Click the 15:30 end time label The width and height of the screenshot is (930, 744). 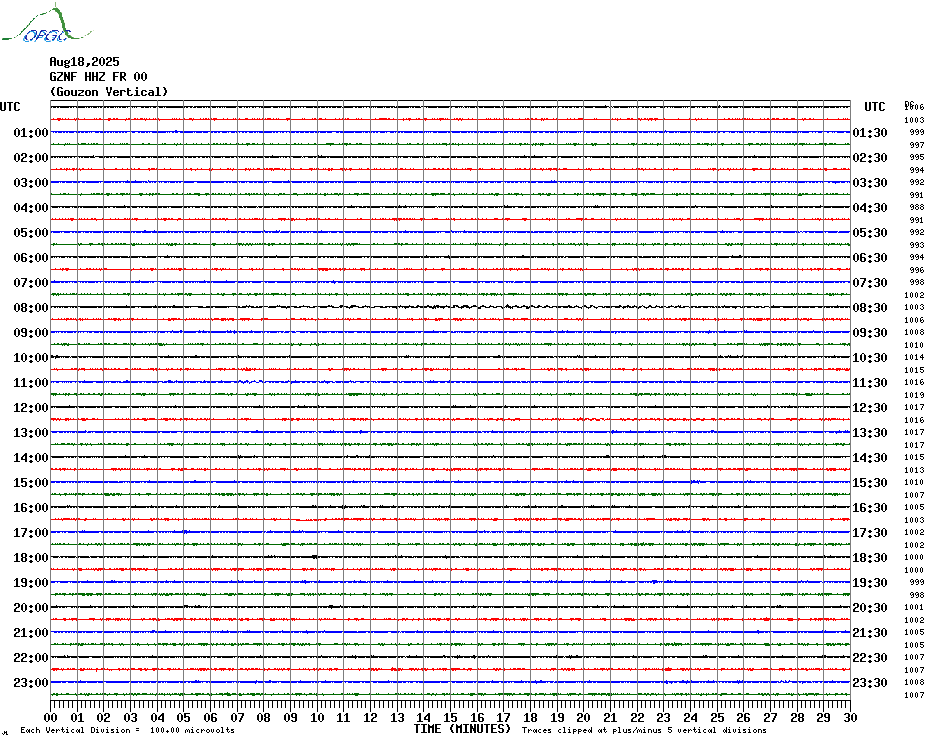(870, 483)
